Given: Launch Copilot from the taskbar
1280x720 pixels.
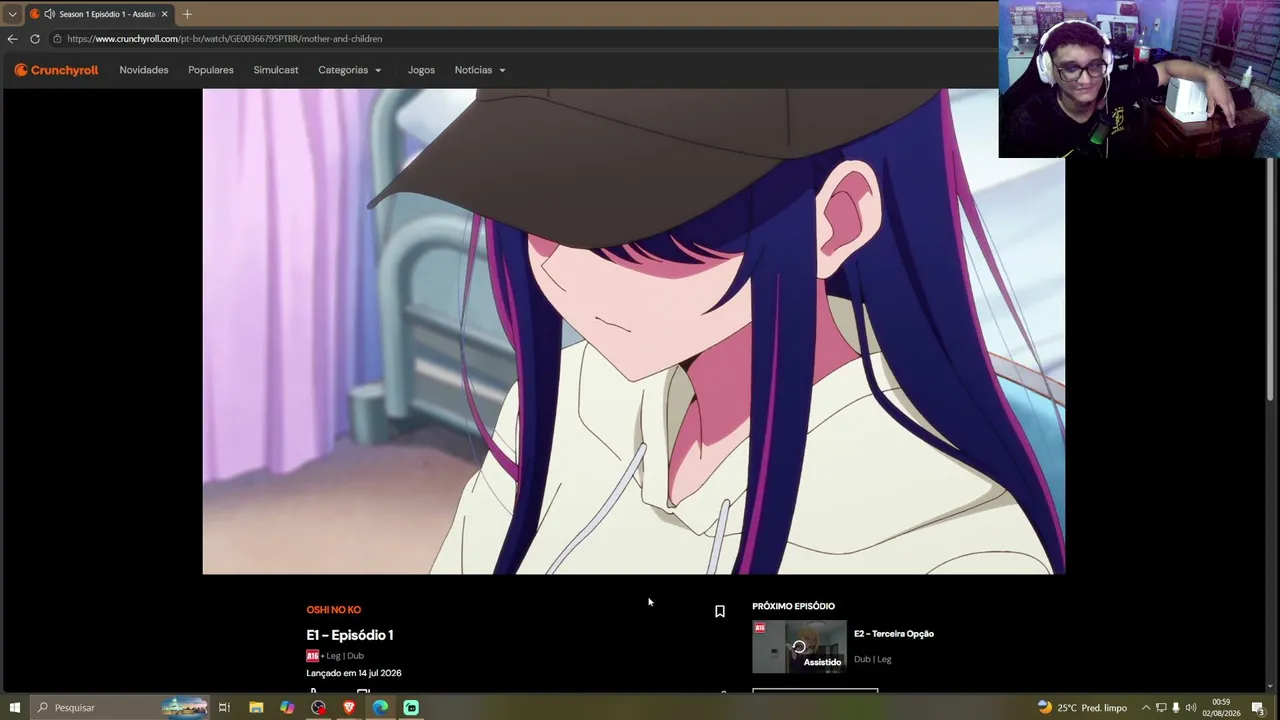Looking at the screenshot, I should pos(287,708).
